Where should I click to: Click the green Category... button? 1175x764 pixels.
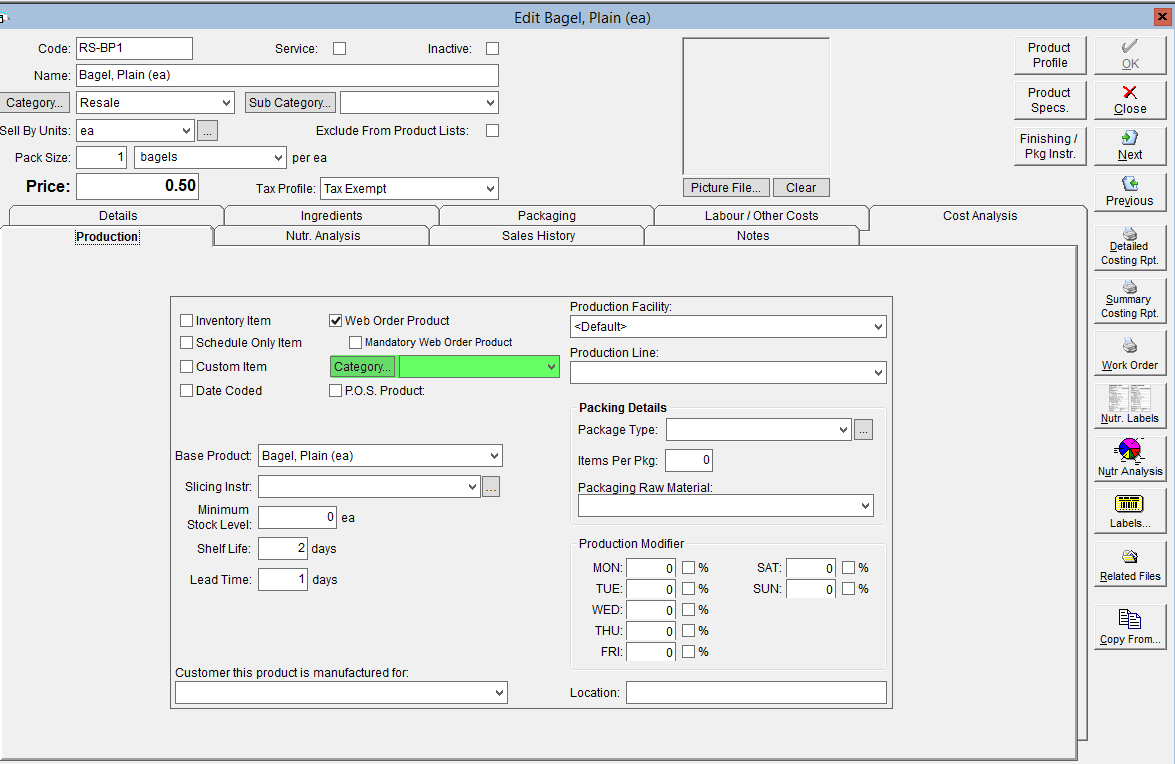tap(362, 366)
